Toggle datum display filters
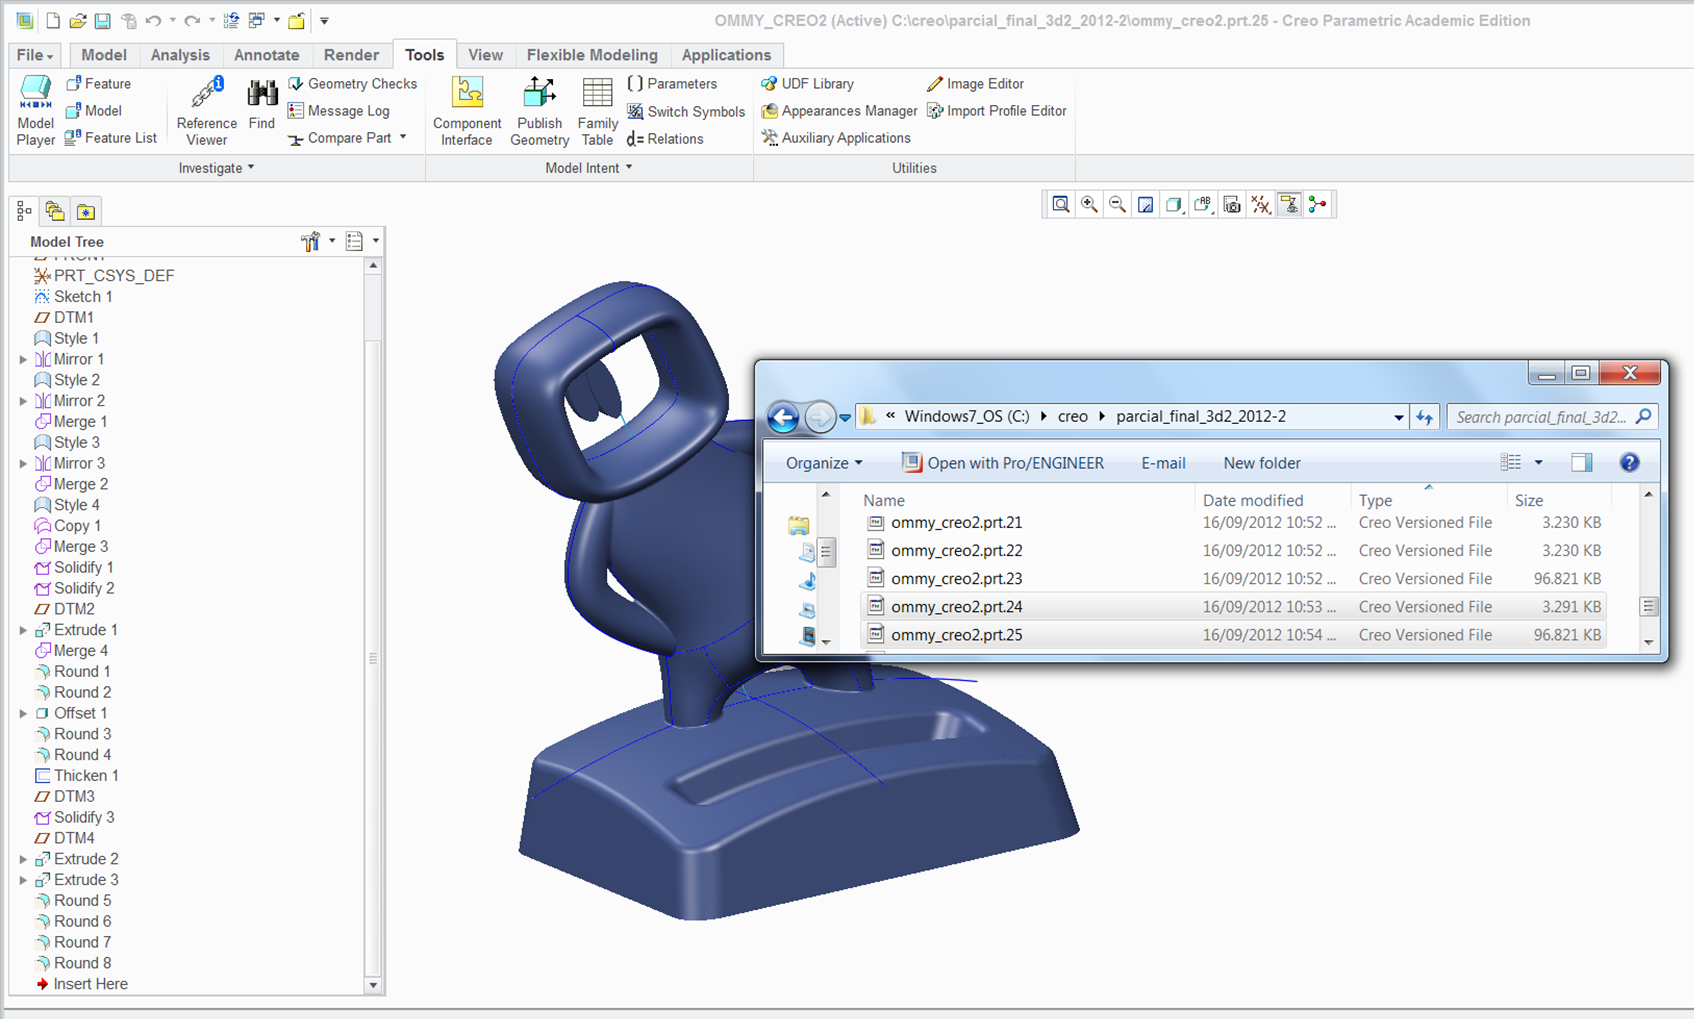Screen dimensions: 1694x1019 1261,205
